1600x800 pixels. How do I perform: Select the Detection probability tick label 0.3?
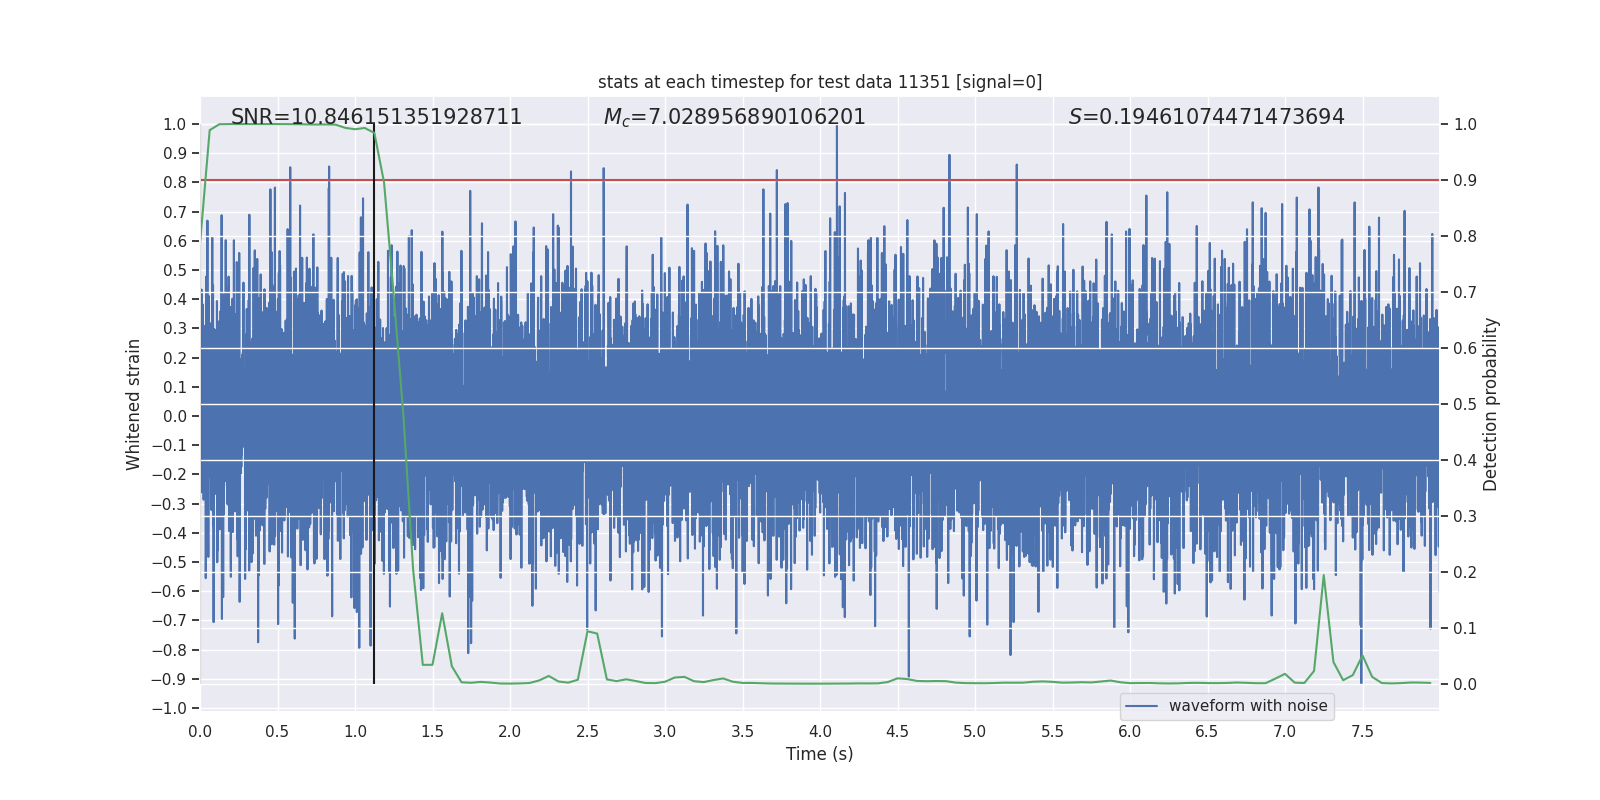(1465, 516)
